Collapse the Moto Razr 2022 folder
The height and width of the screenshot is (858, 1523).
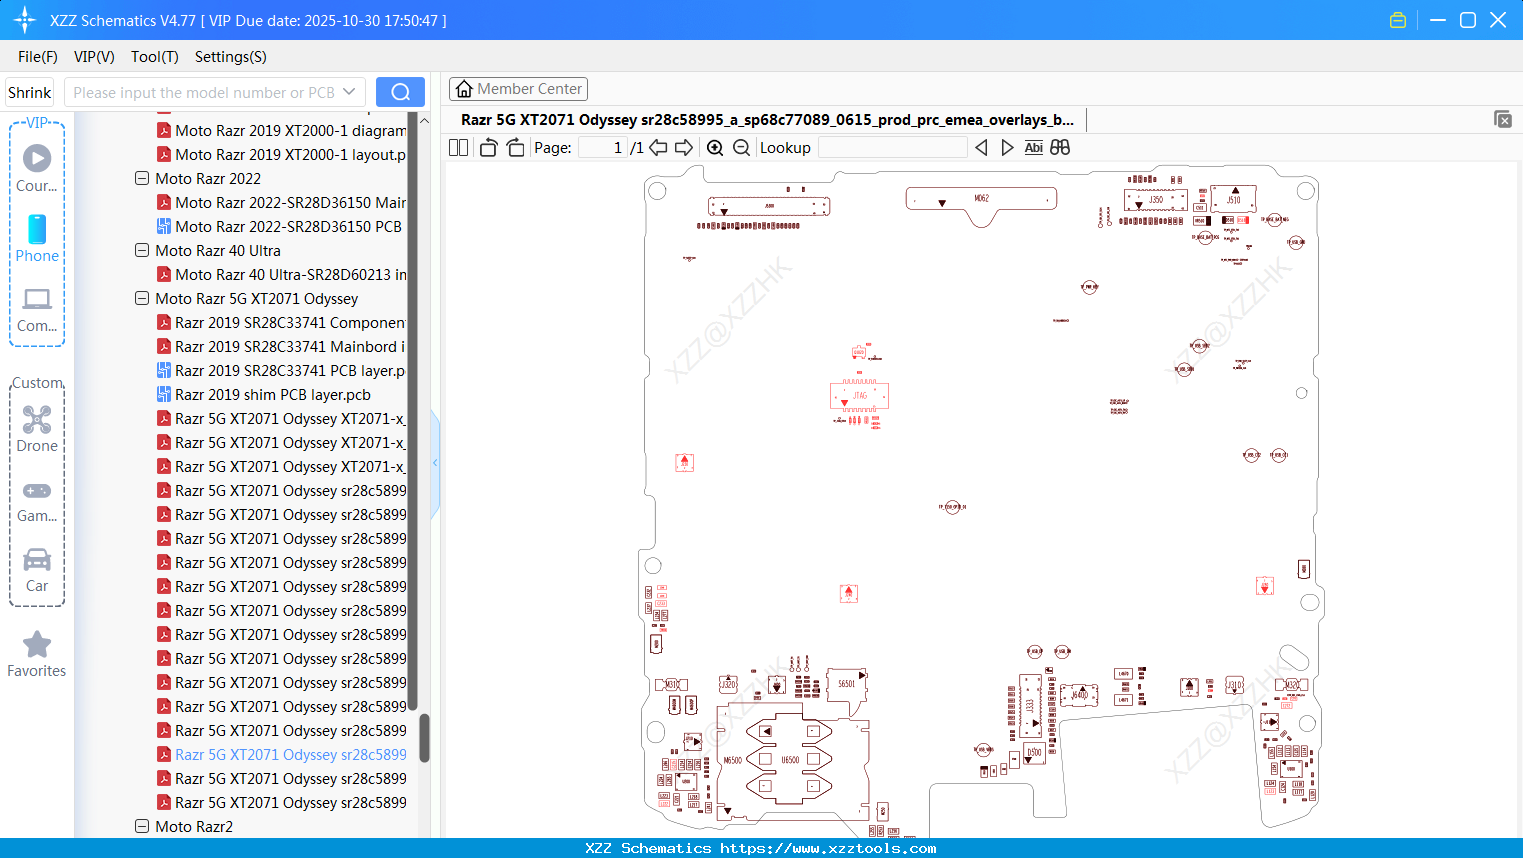point(142,179)
